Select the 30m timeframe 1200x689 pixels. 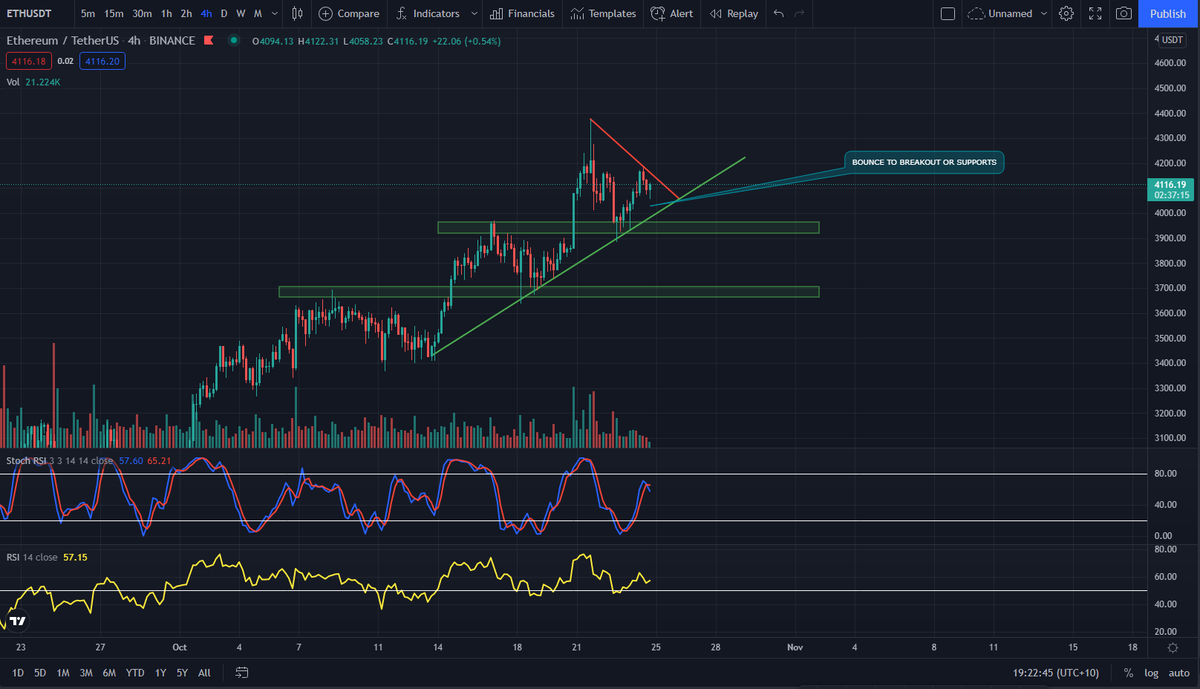(x=142, y=14)
